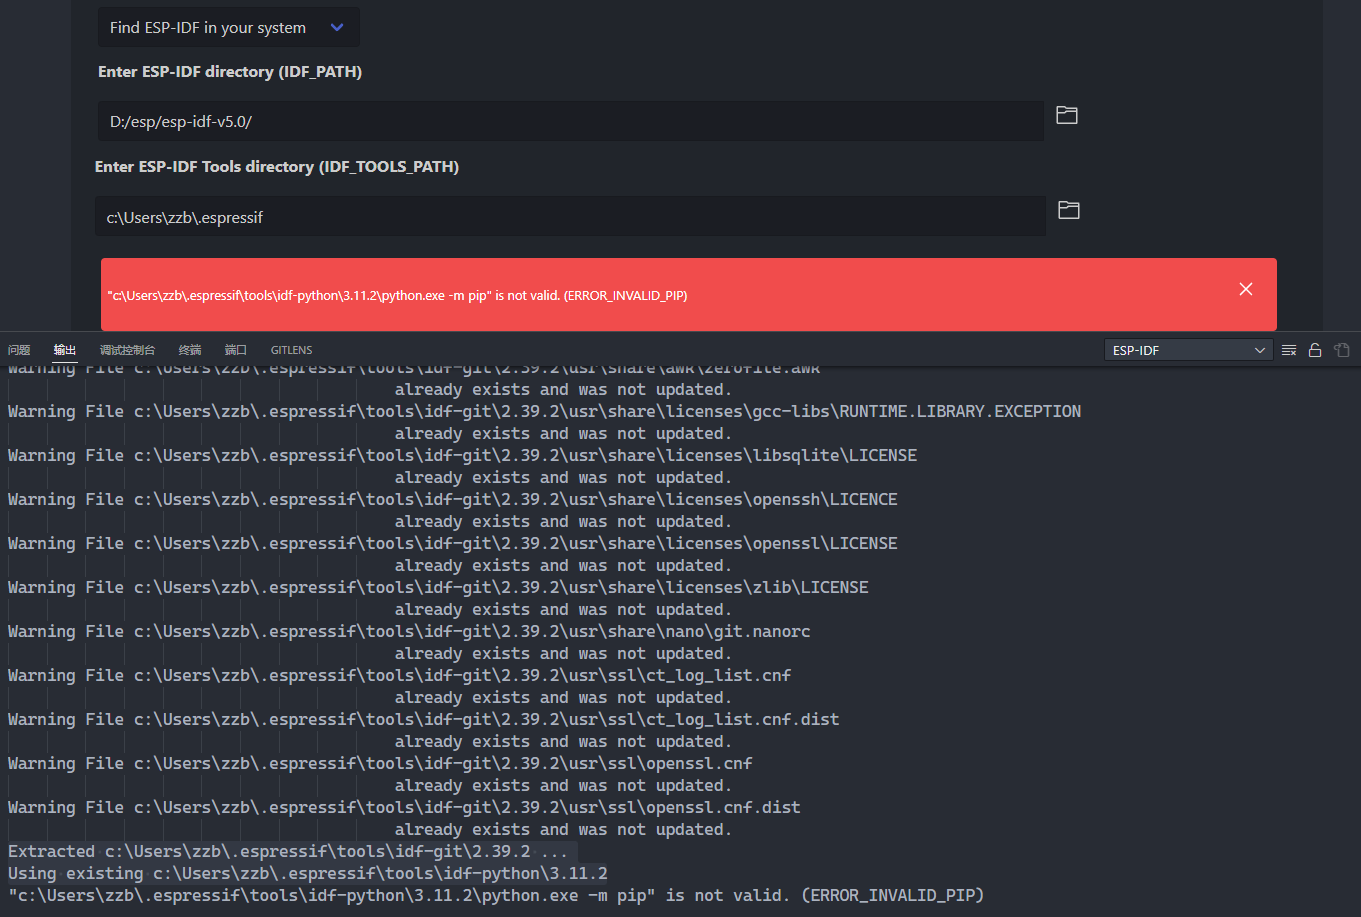This screenshot has width=1361, height=917.
Task: Click 'Enter ESP-IDF directory (IDF_PATH)' label
Action: [230, 72]
